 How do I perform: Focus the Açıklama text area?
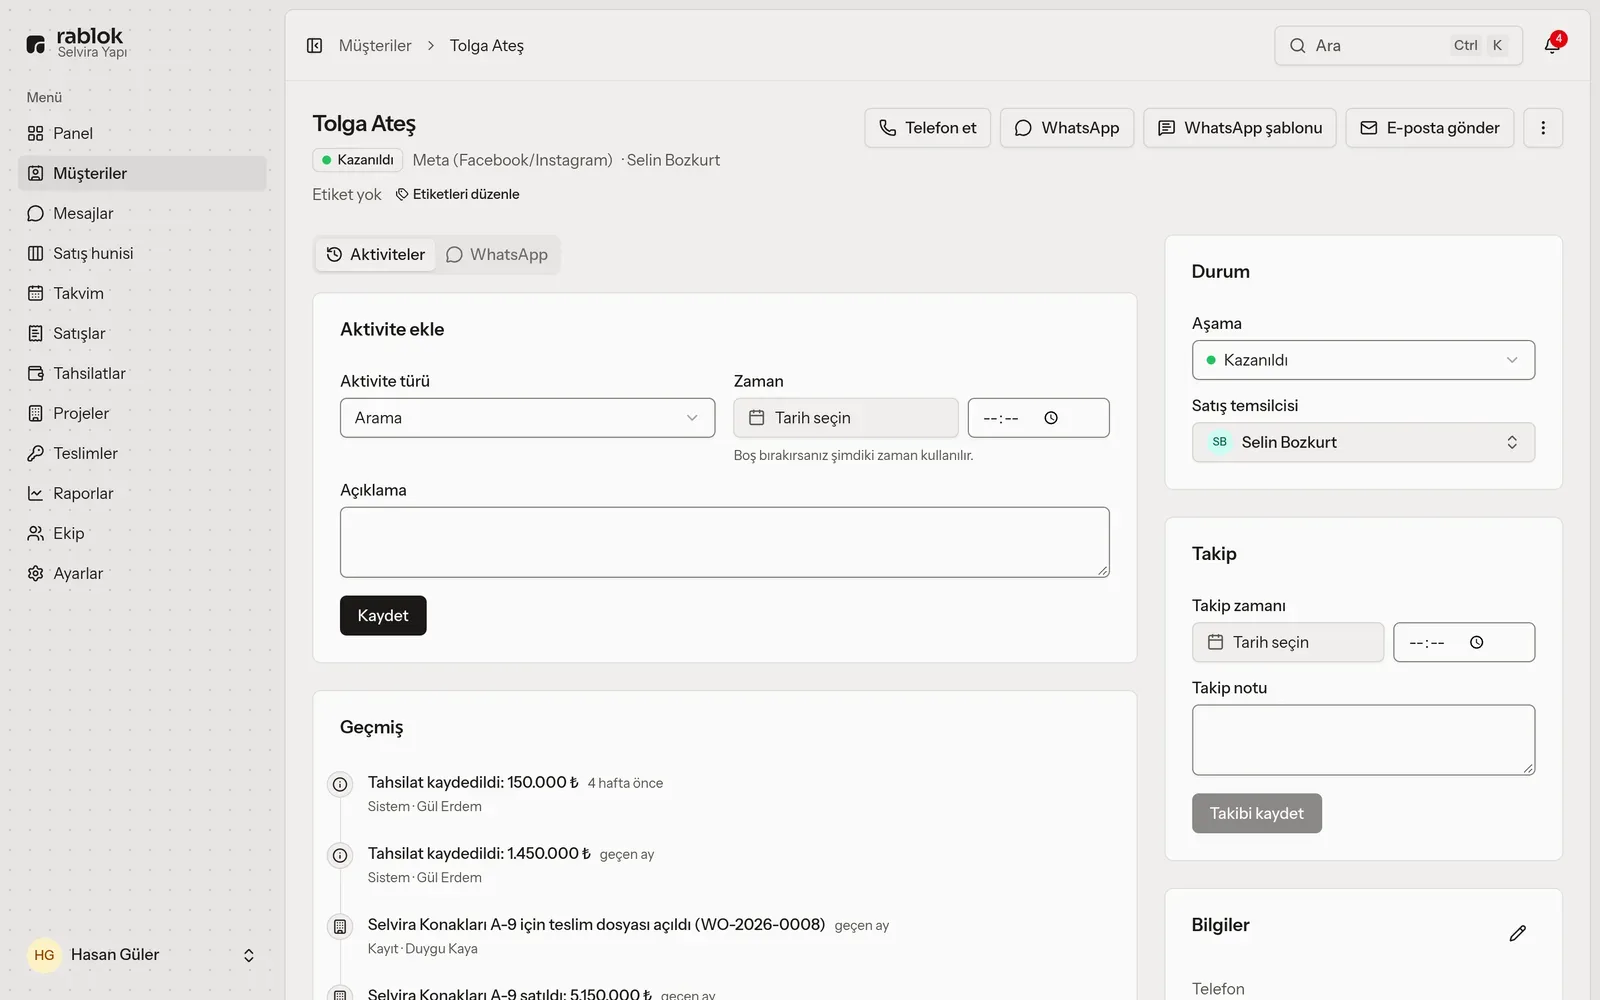724,542
